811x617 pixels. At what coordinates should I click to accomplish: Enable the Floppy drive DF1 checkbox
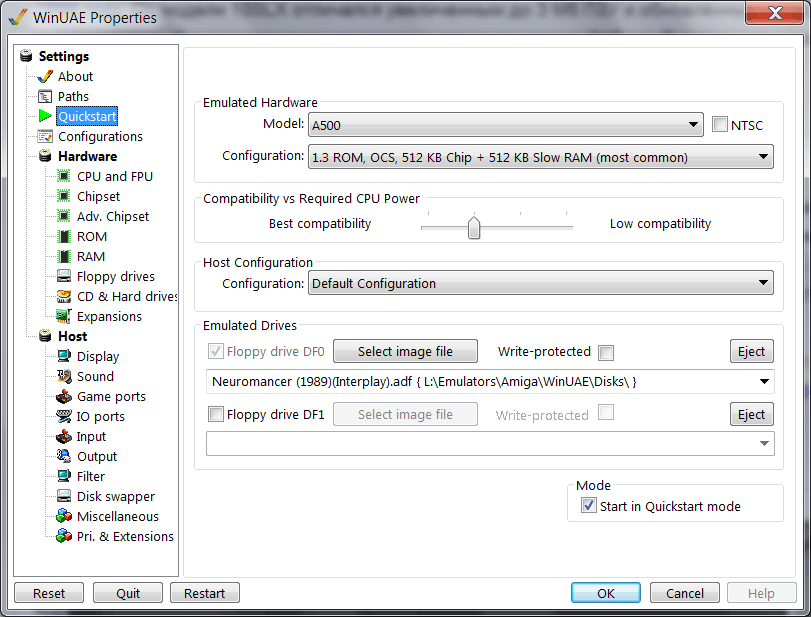216,414
